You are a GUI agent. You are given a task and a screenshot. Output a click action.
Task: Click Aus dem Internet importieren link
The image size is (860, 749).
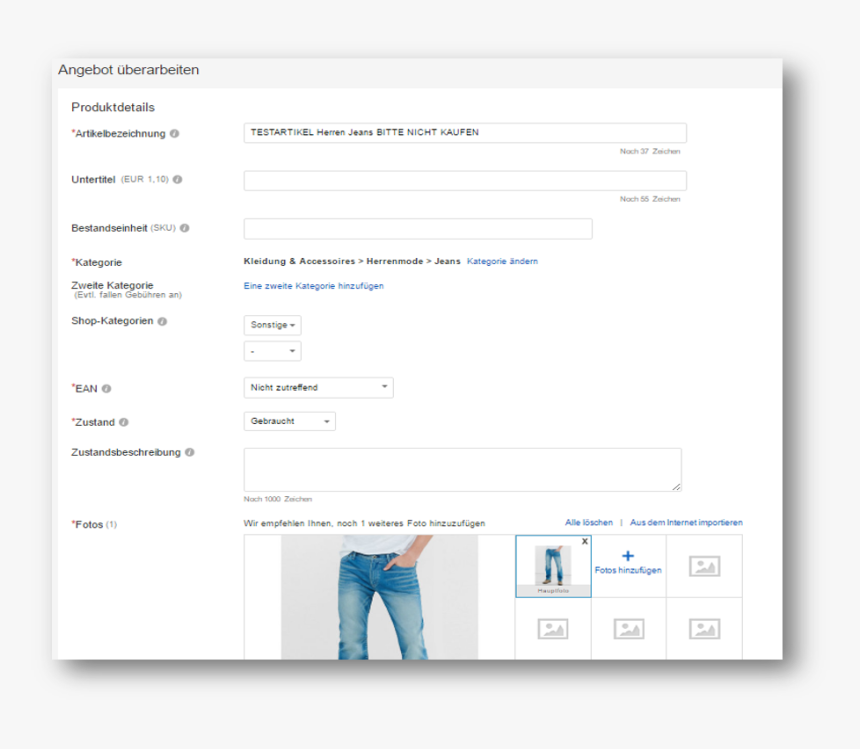(x=686, y=523)
